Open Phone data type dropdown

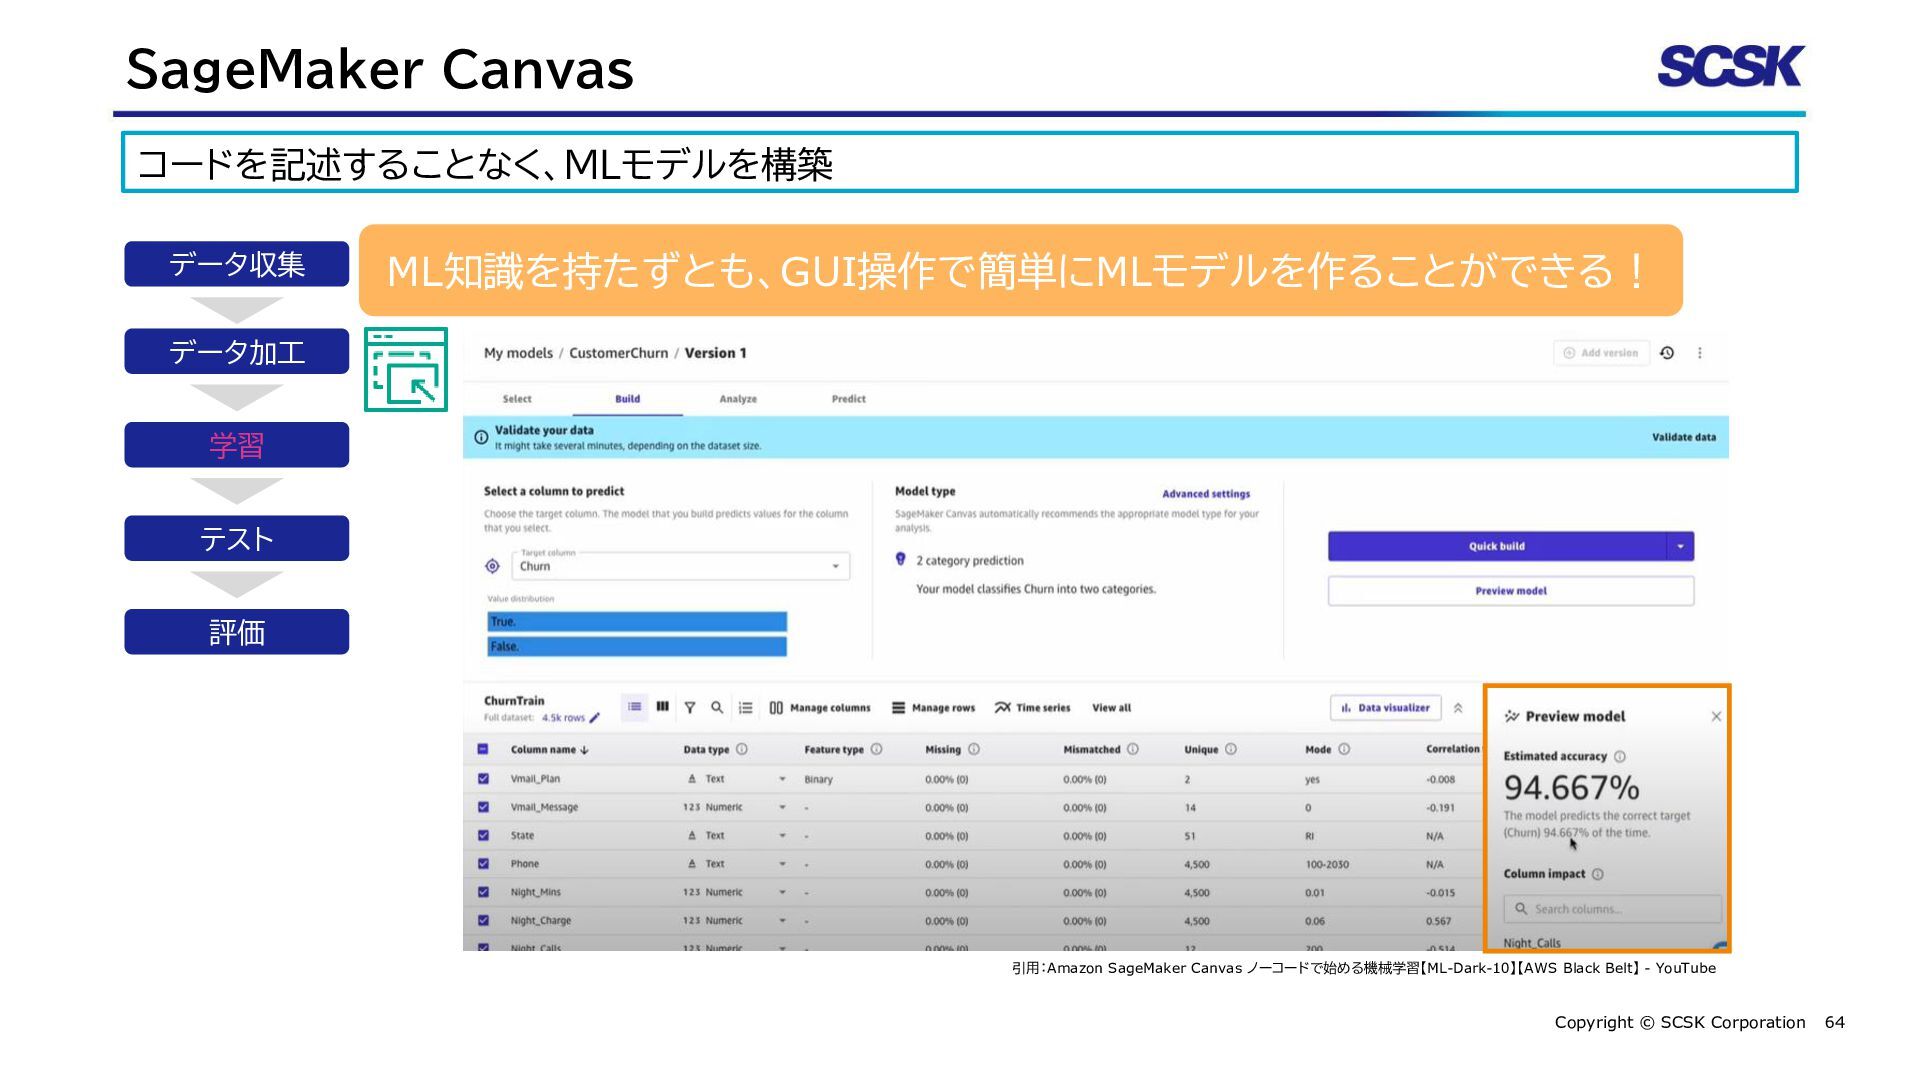coord(782,863)
